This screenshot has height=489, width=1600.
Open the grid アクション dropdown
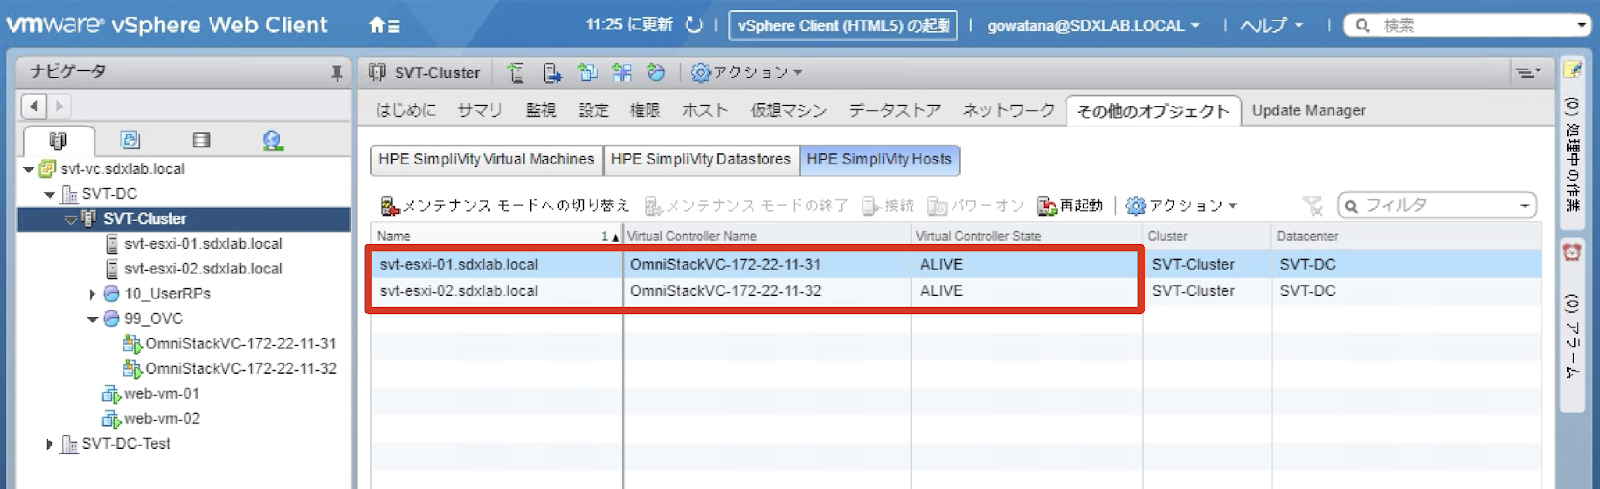click(x=1181, y=206)
